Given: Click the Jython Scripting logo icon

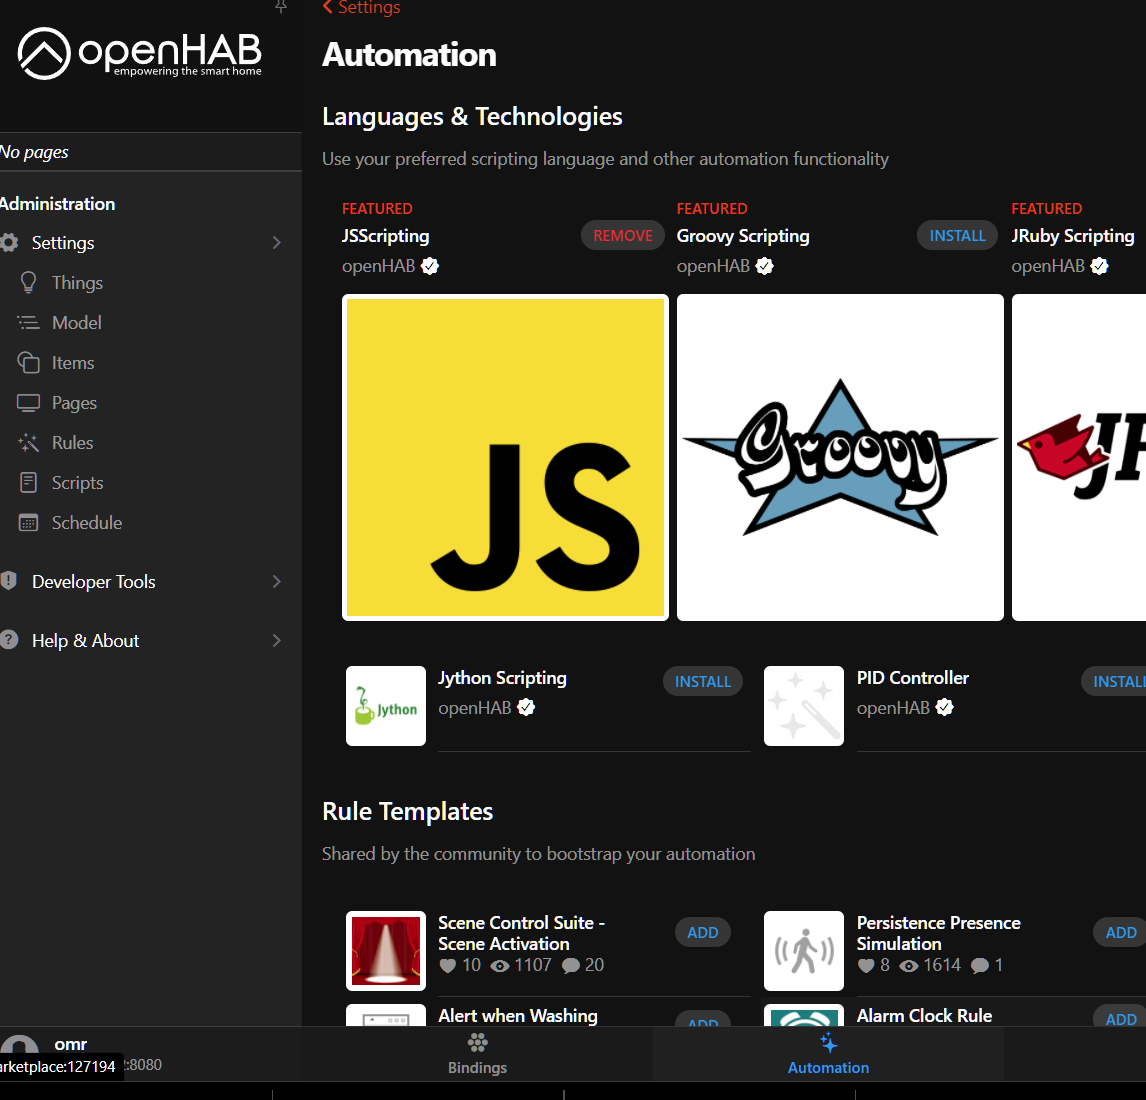Looking at the screenshot, I should tap(386, 706).
